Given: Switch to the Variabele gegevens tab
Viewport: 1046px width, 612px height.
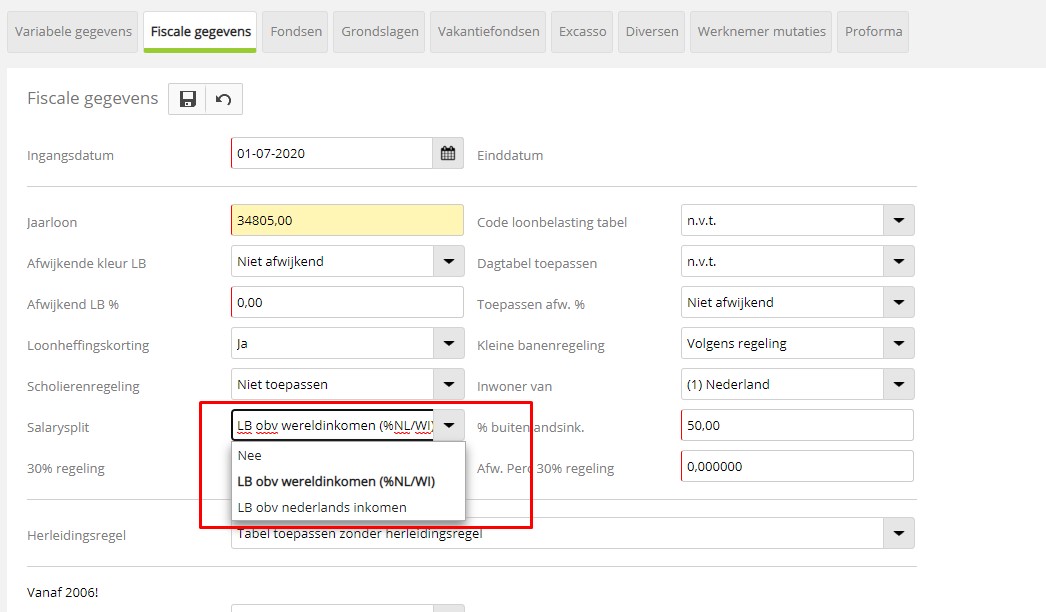Looking at the screenshot, I should (74, 31).
